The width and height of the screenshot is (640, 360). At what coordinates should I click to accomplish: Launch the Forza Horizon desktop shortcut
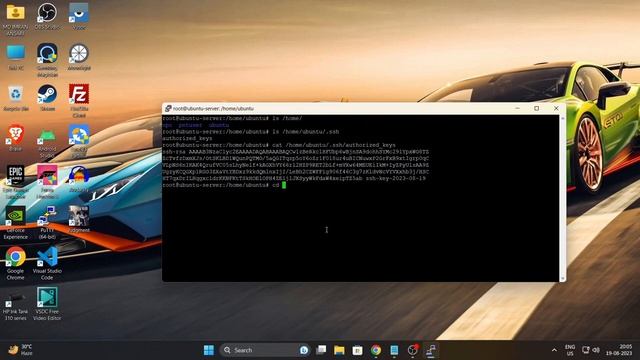(47, 181)
